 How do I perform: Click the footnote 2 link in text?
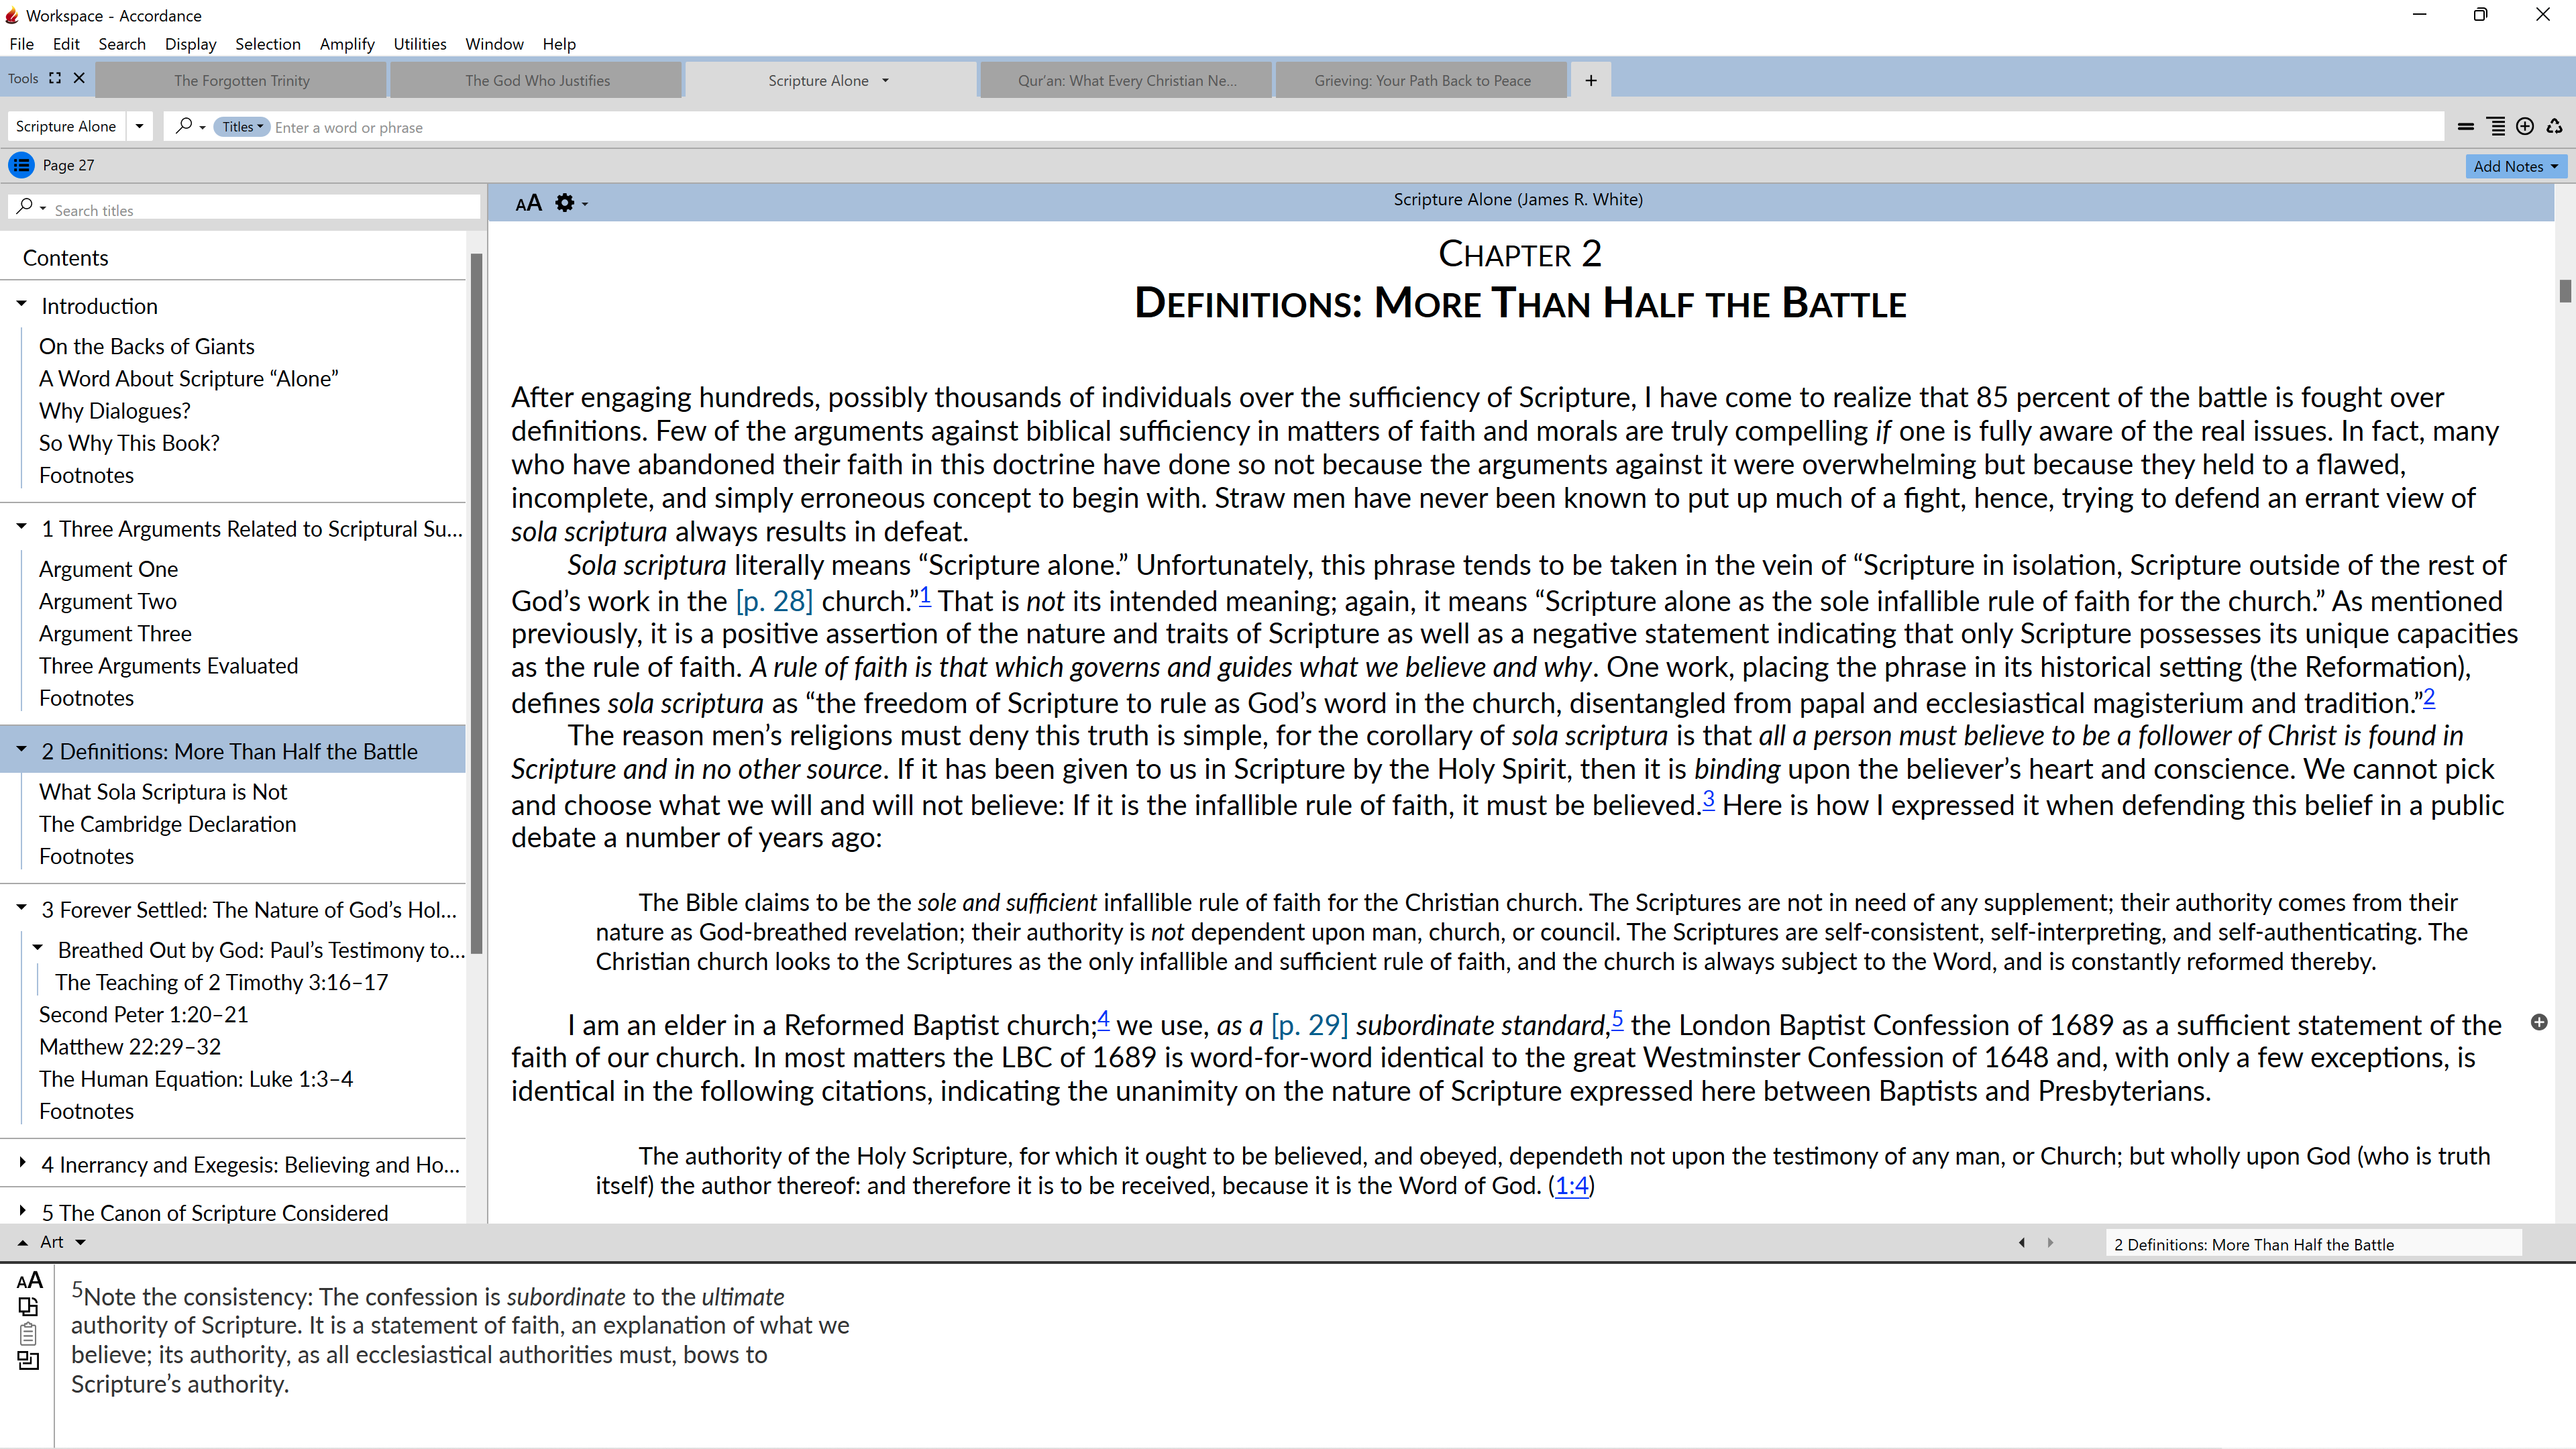pos(2429,698)
